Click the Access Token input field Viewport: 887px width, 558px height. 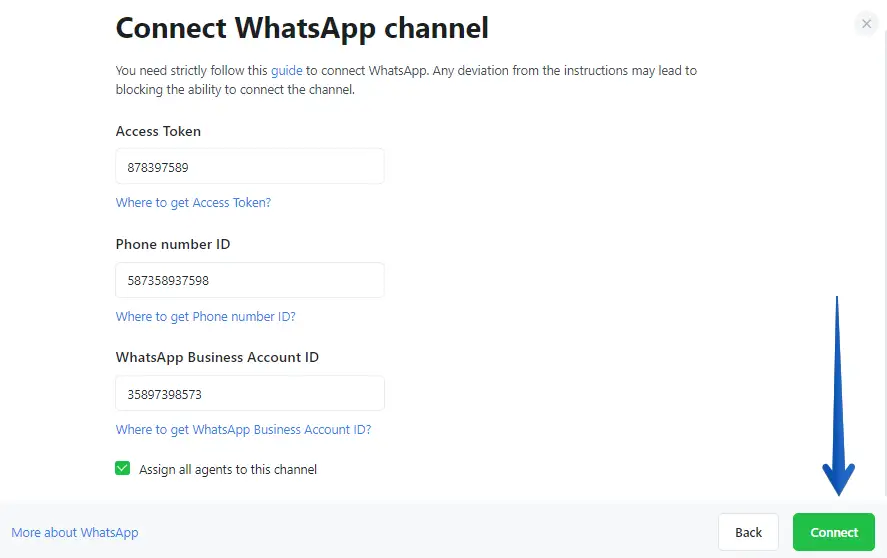[x=250, y=167]
